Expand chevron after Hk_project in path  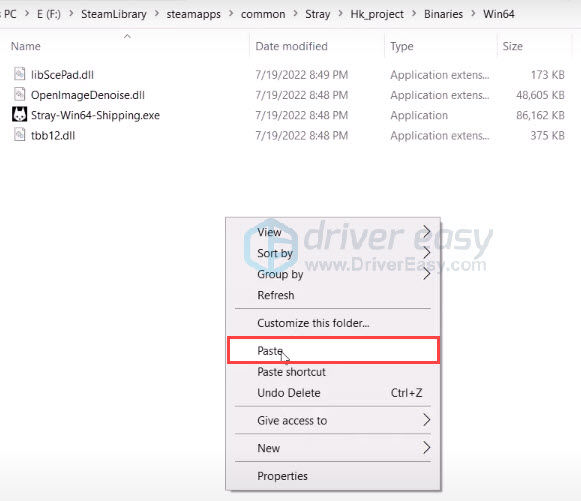[414, 14]
